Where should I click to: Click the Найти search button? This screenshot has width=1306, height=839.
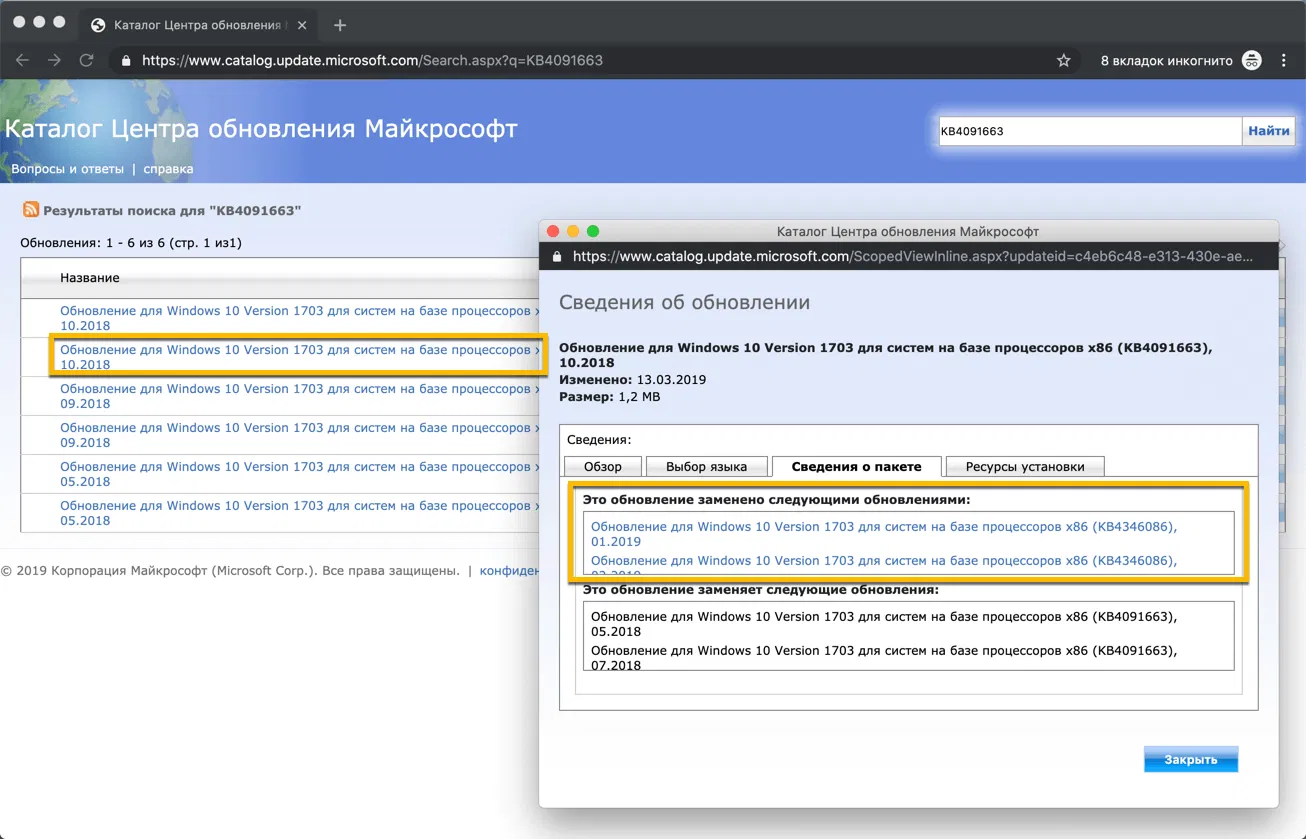point(1268,131)
